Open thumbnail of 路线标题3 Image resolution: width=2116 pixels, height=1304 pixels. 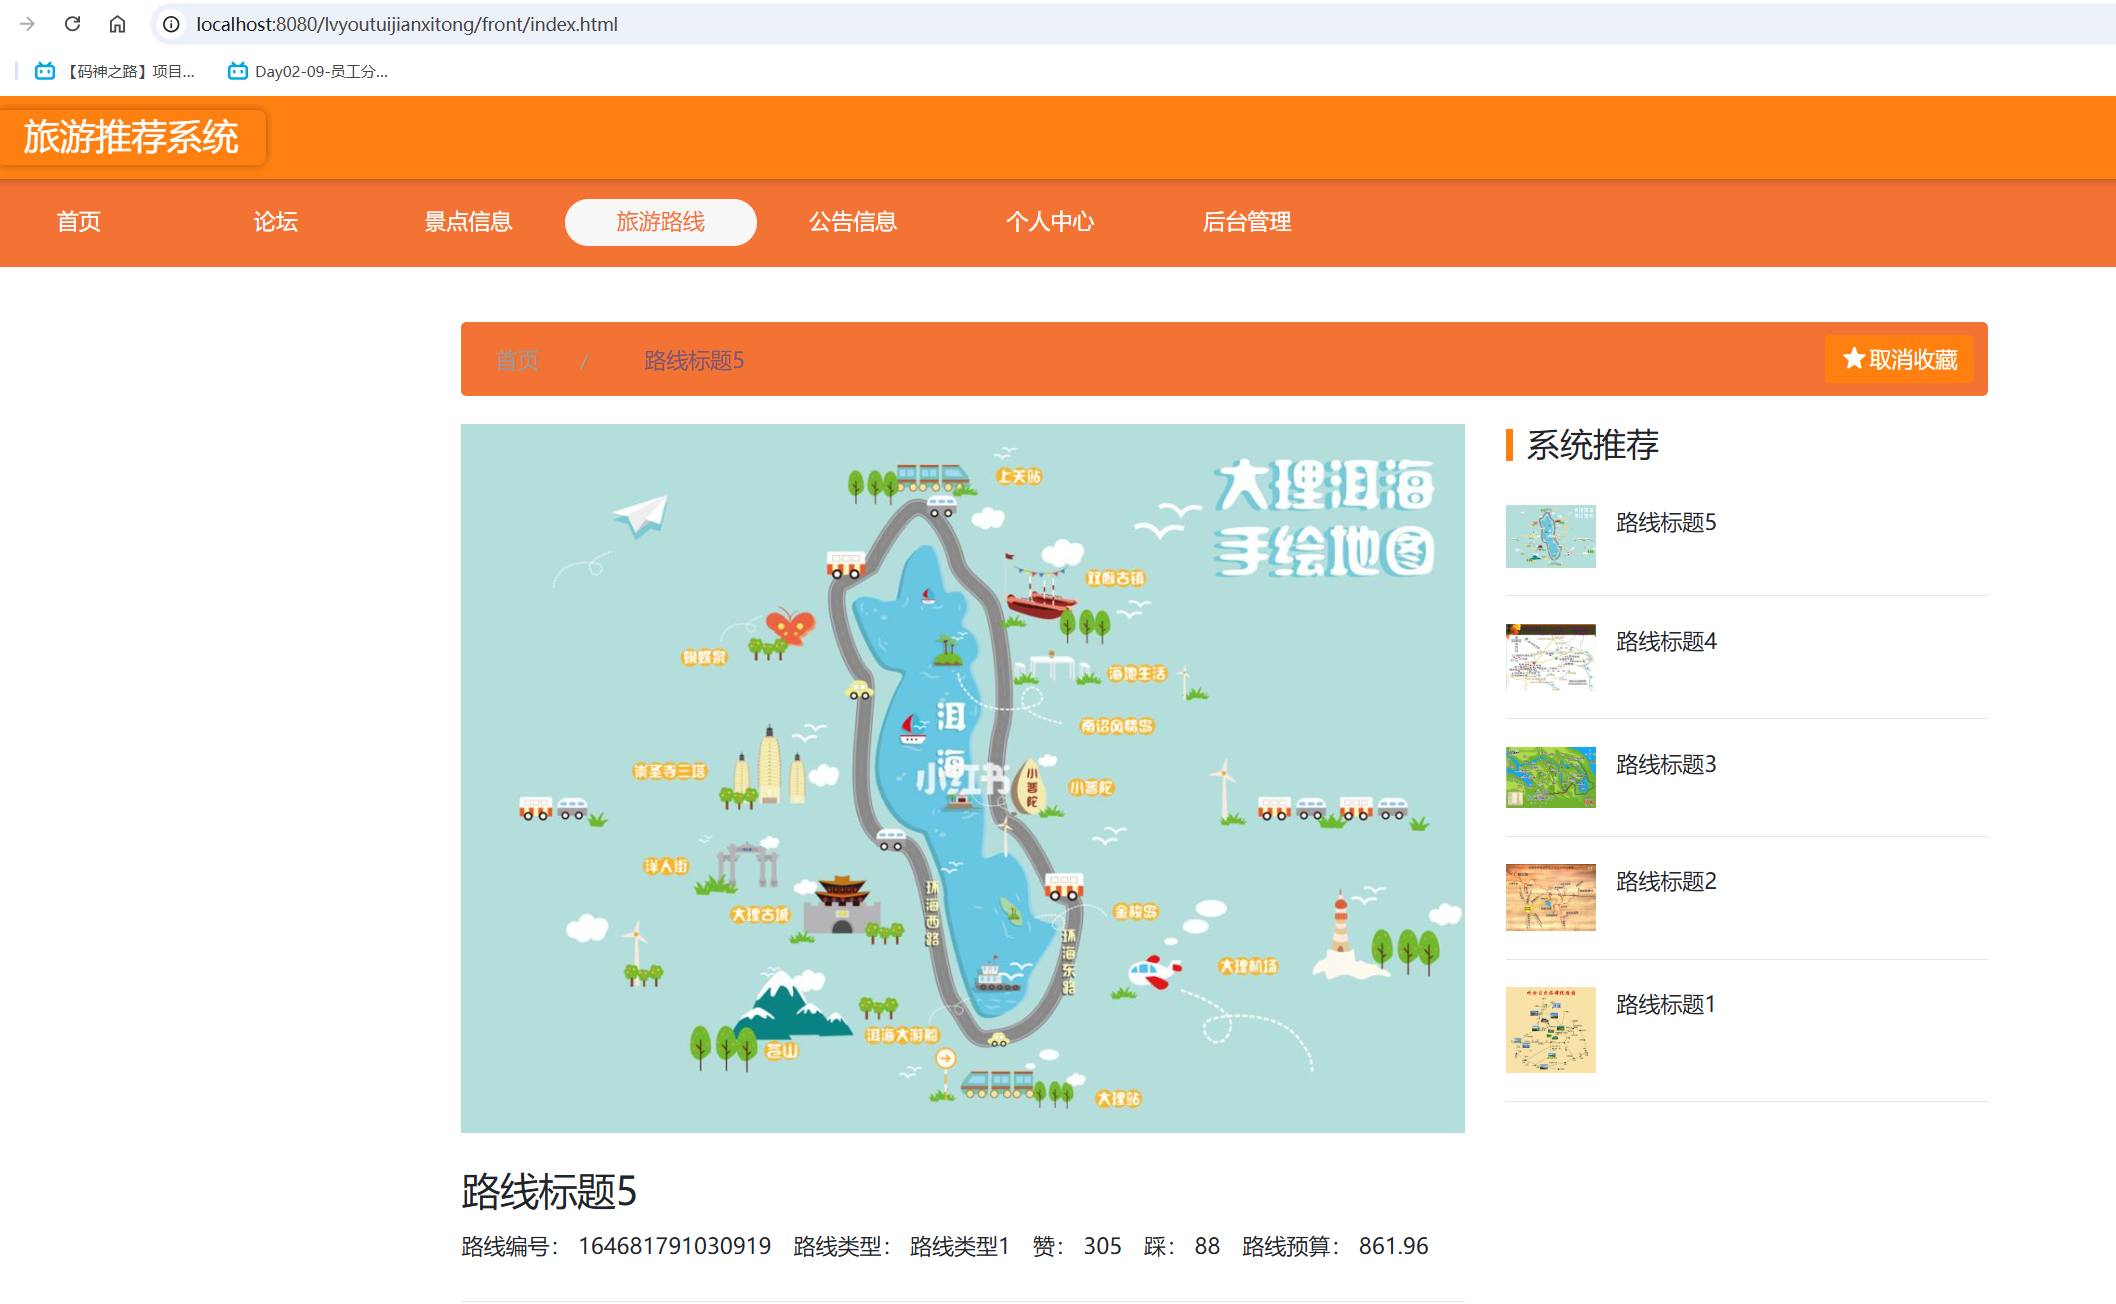[x=1550, y=777]
